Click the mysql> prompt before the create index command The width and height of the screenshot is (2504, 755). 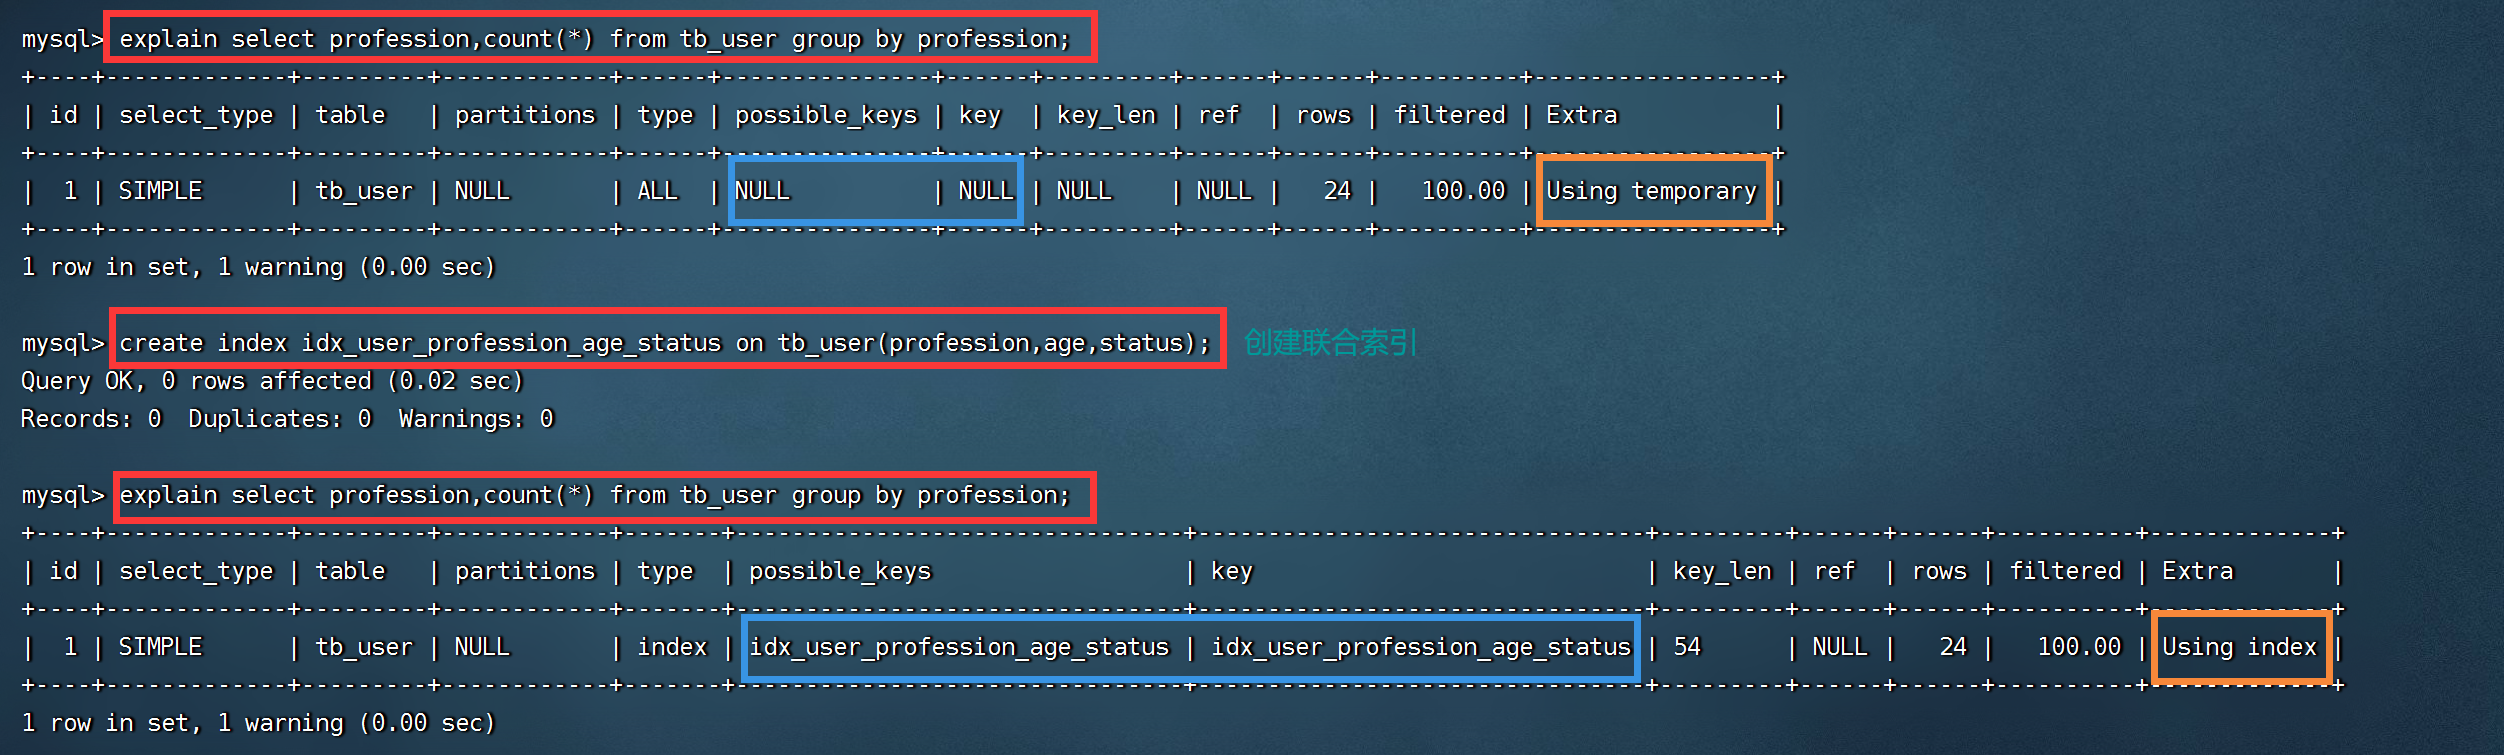63,343
